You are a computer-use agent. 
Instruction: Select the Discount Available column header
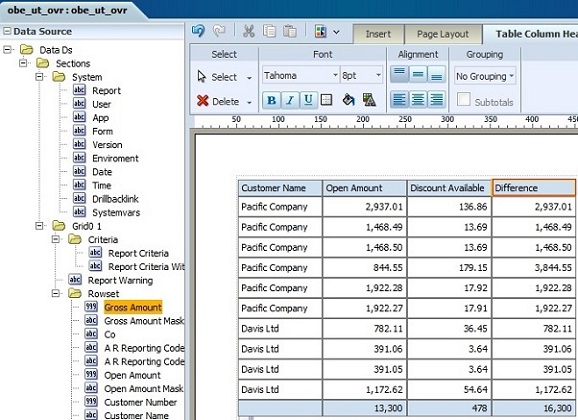pyautogui.click(x=449, y=188)
